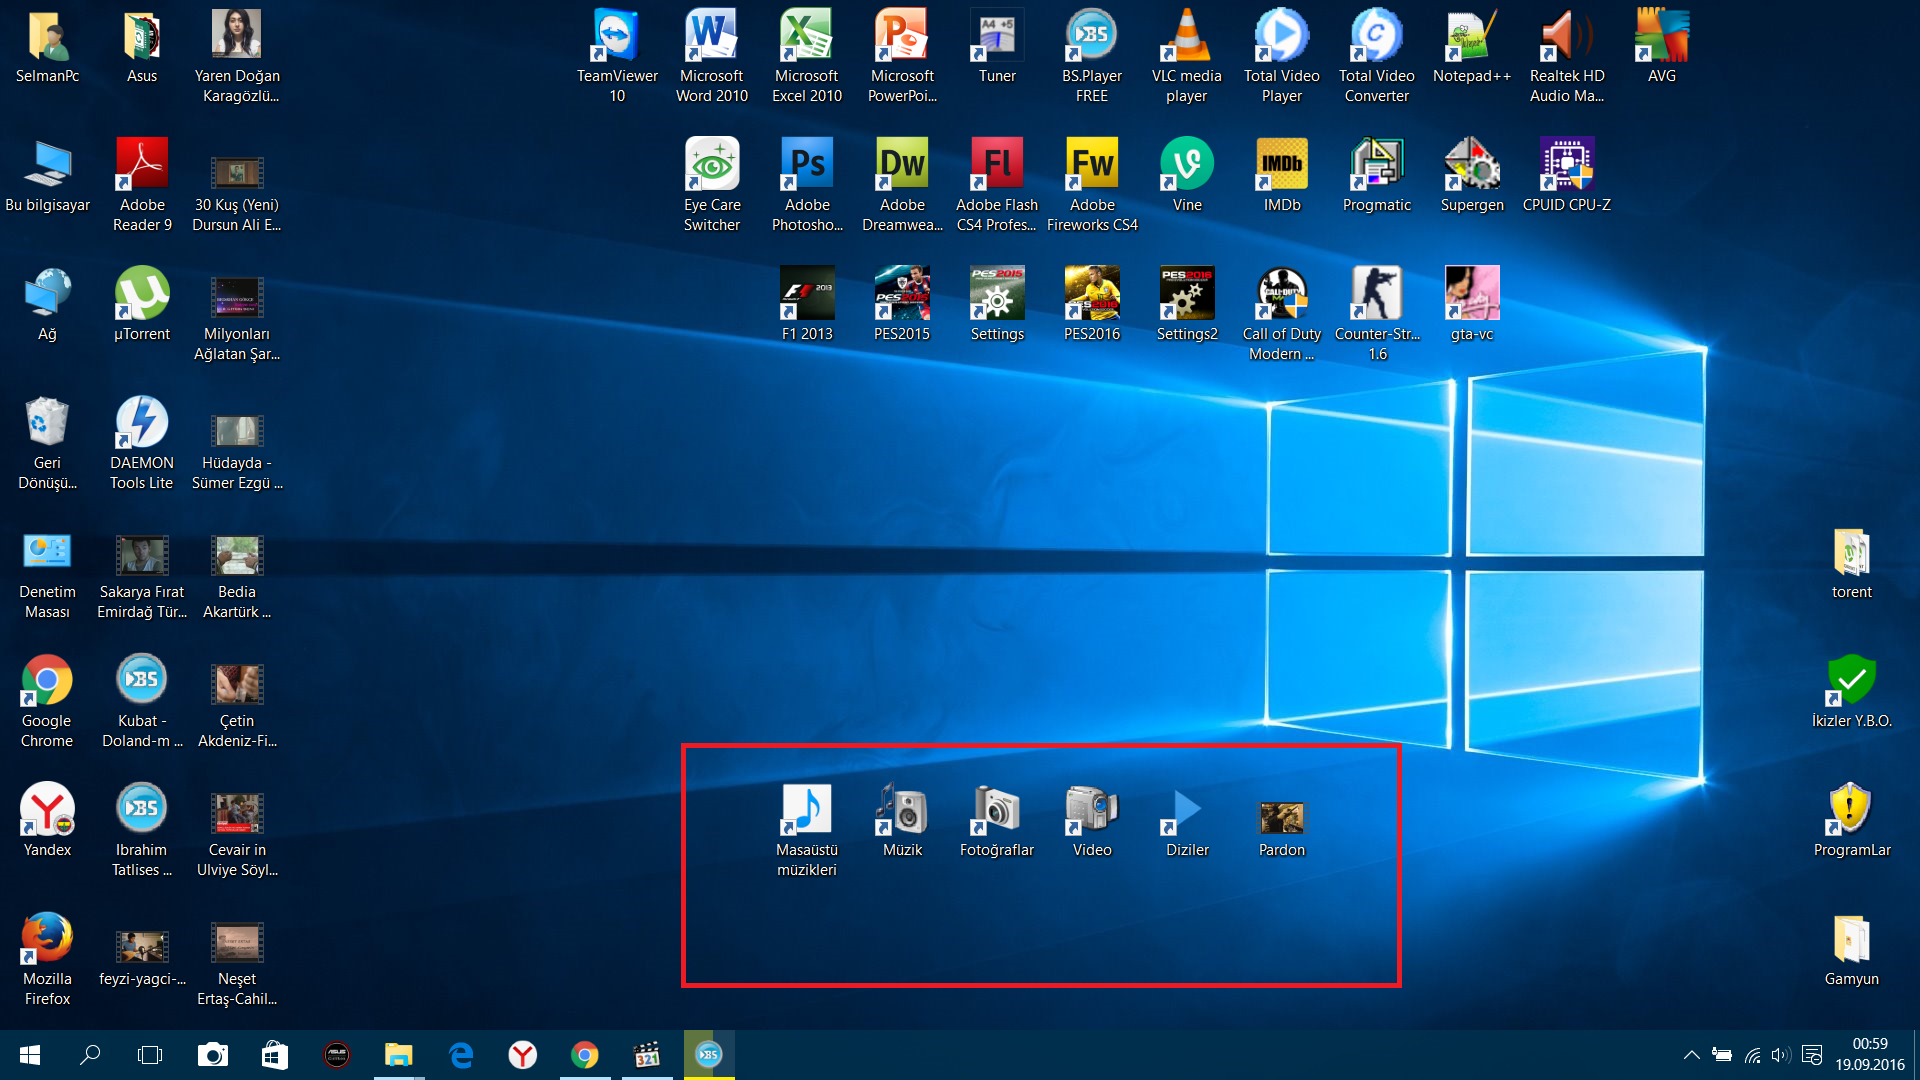Launch Google Chrome desktop shortcut
Viewport: 1920px width, 1080px height.
[x=47, y=701]
